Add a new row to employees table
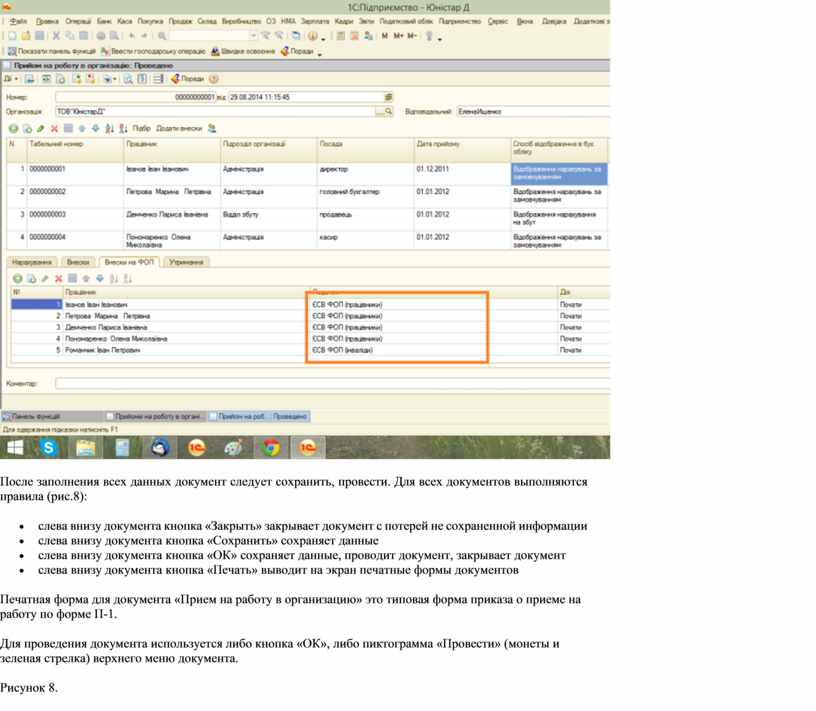Screen dimensions: 816x711 coord(13,129)
